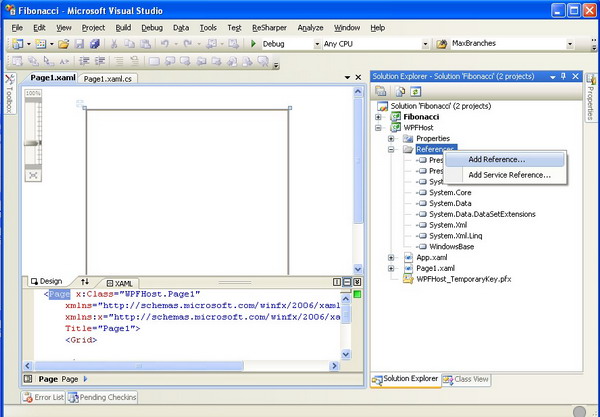Collapse the WPFHost project node
Viewport: 600px width, 417px height.
[x=378, y=128]
